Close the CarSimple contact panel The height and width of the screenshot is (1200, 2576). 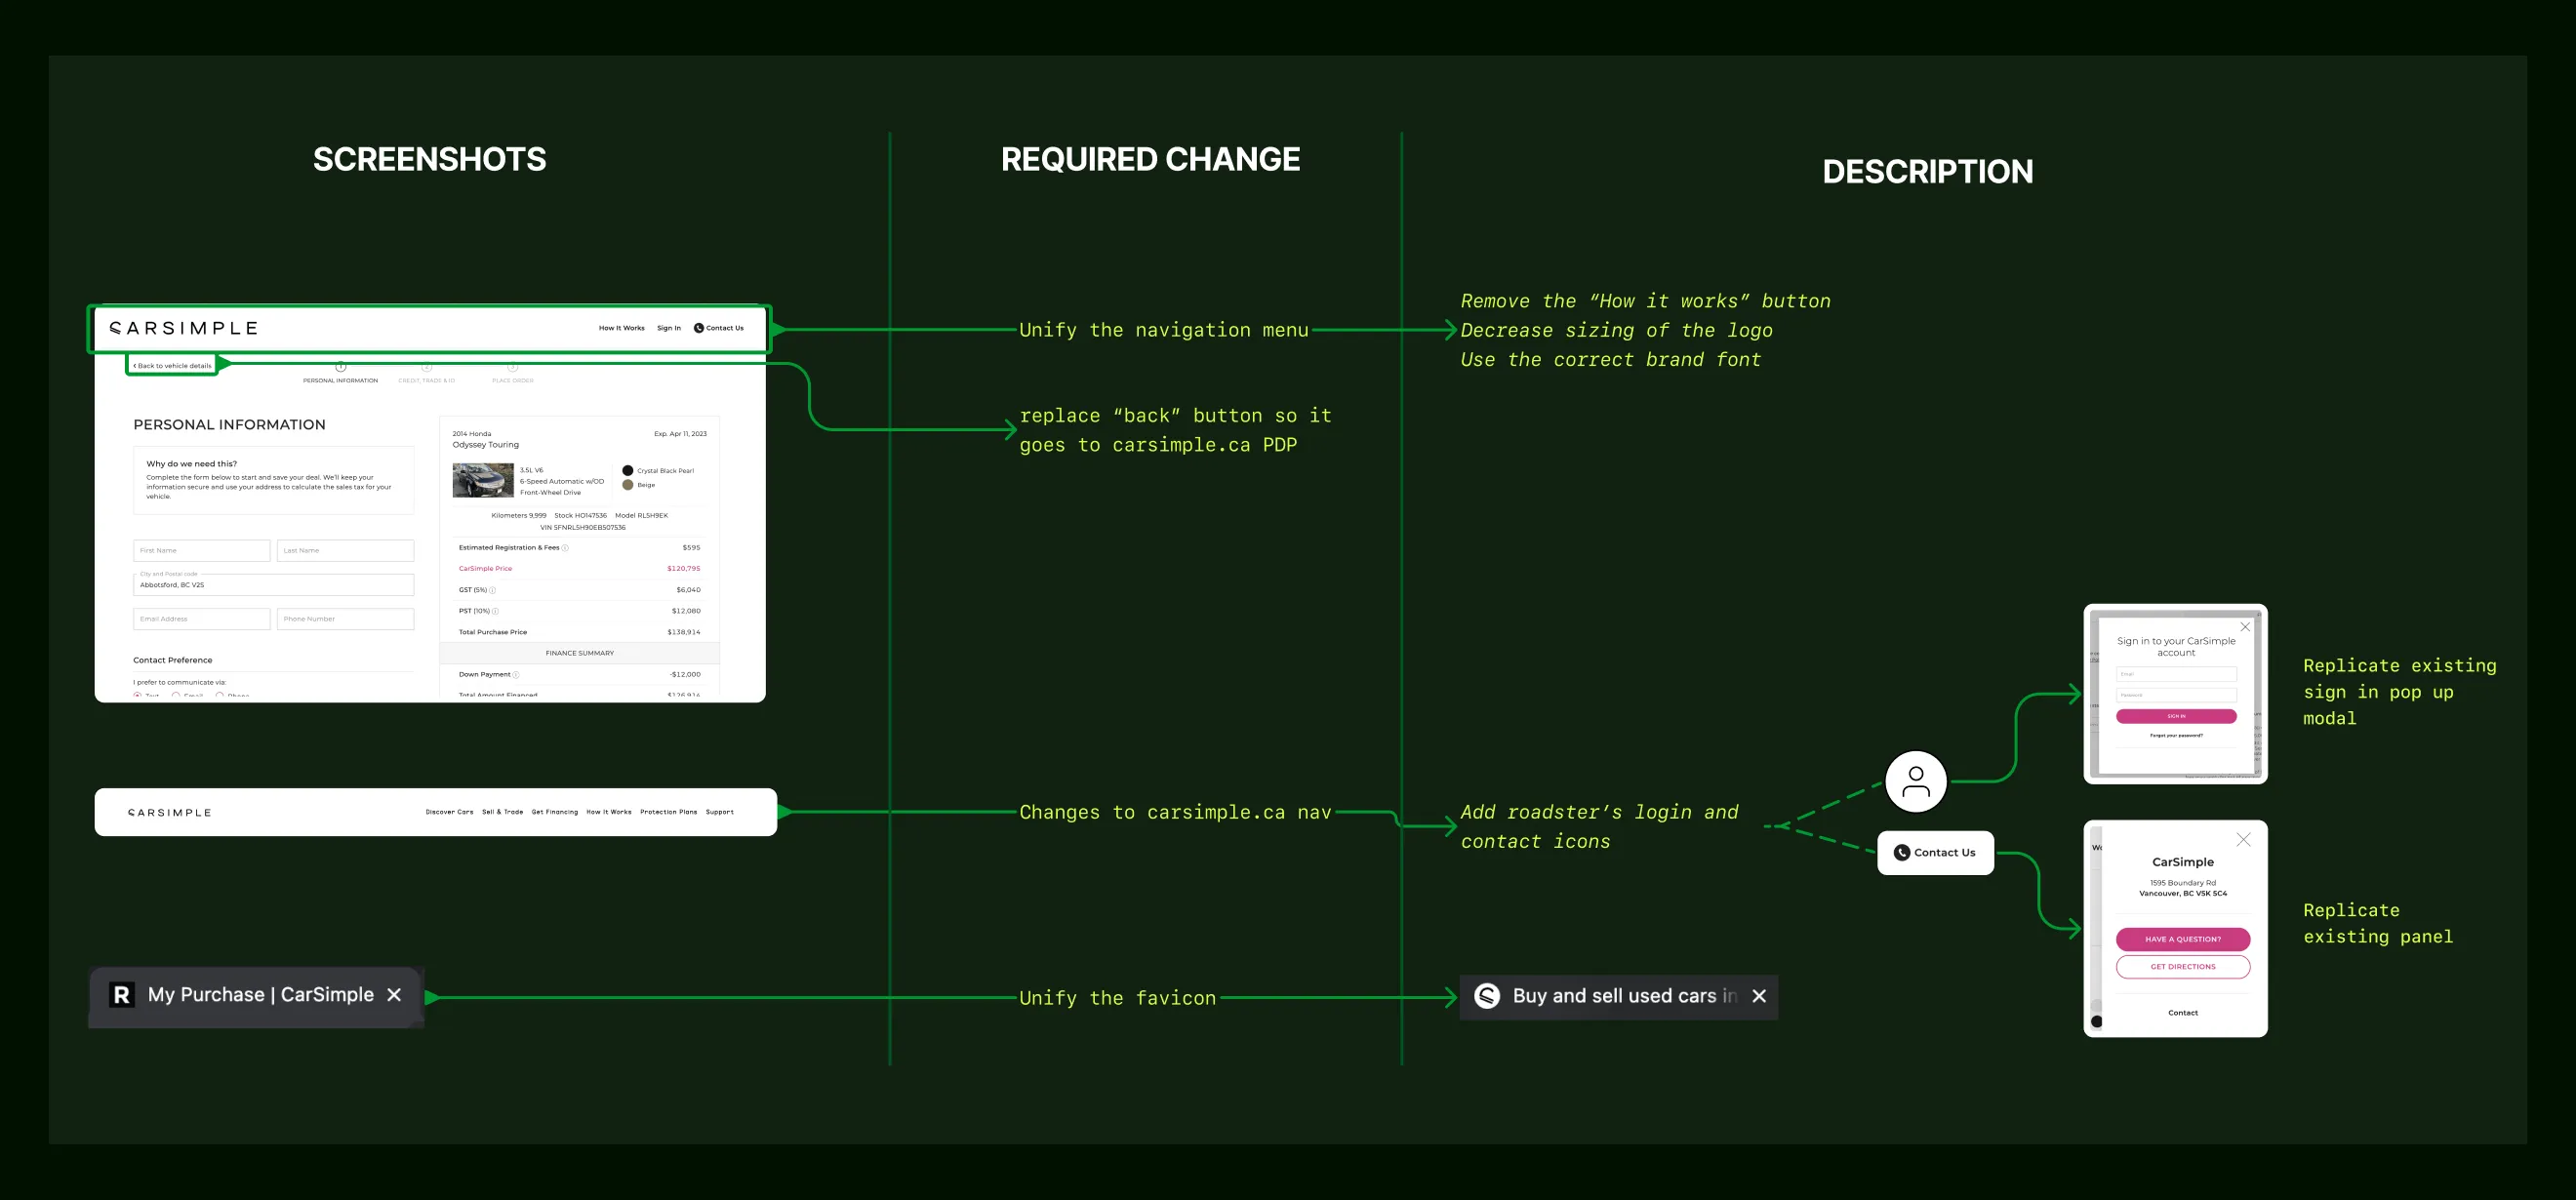coord(2243,840)
